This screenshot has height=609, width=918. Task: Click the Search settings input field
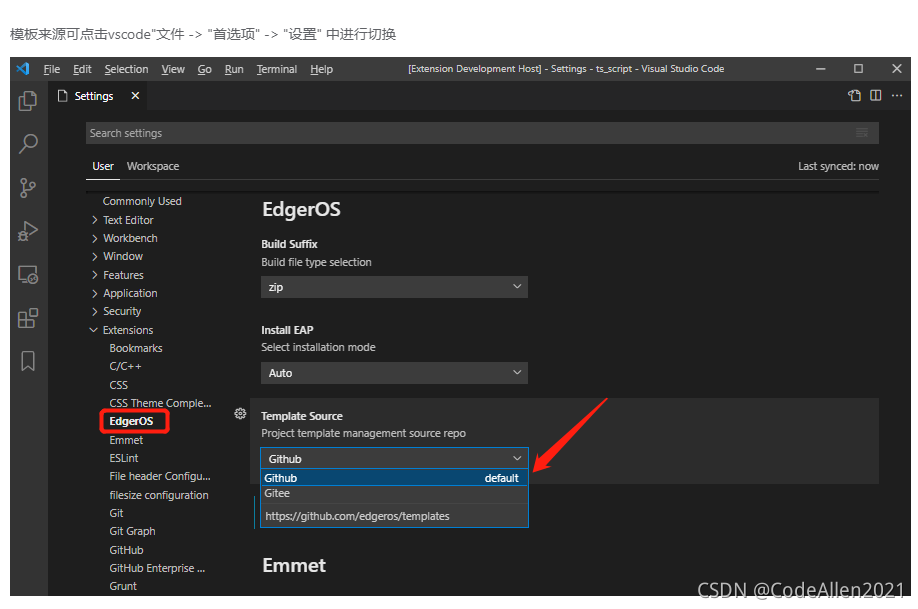coord(482,133)
